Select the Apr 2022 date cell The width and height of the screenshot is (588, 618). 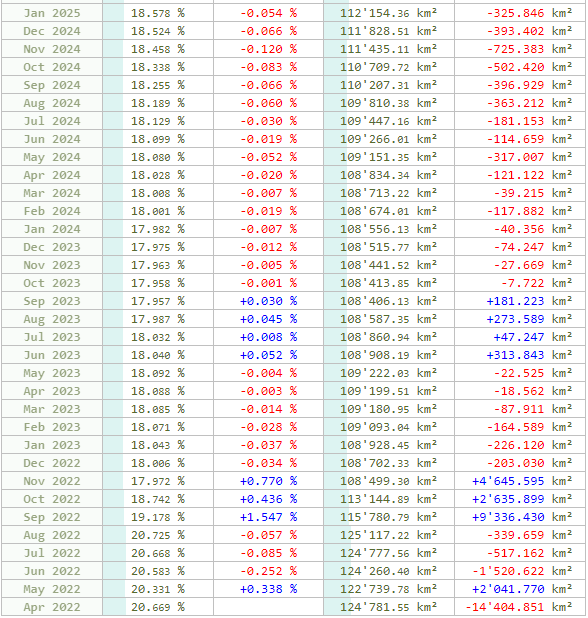tap(52, 607)
